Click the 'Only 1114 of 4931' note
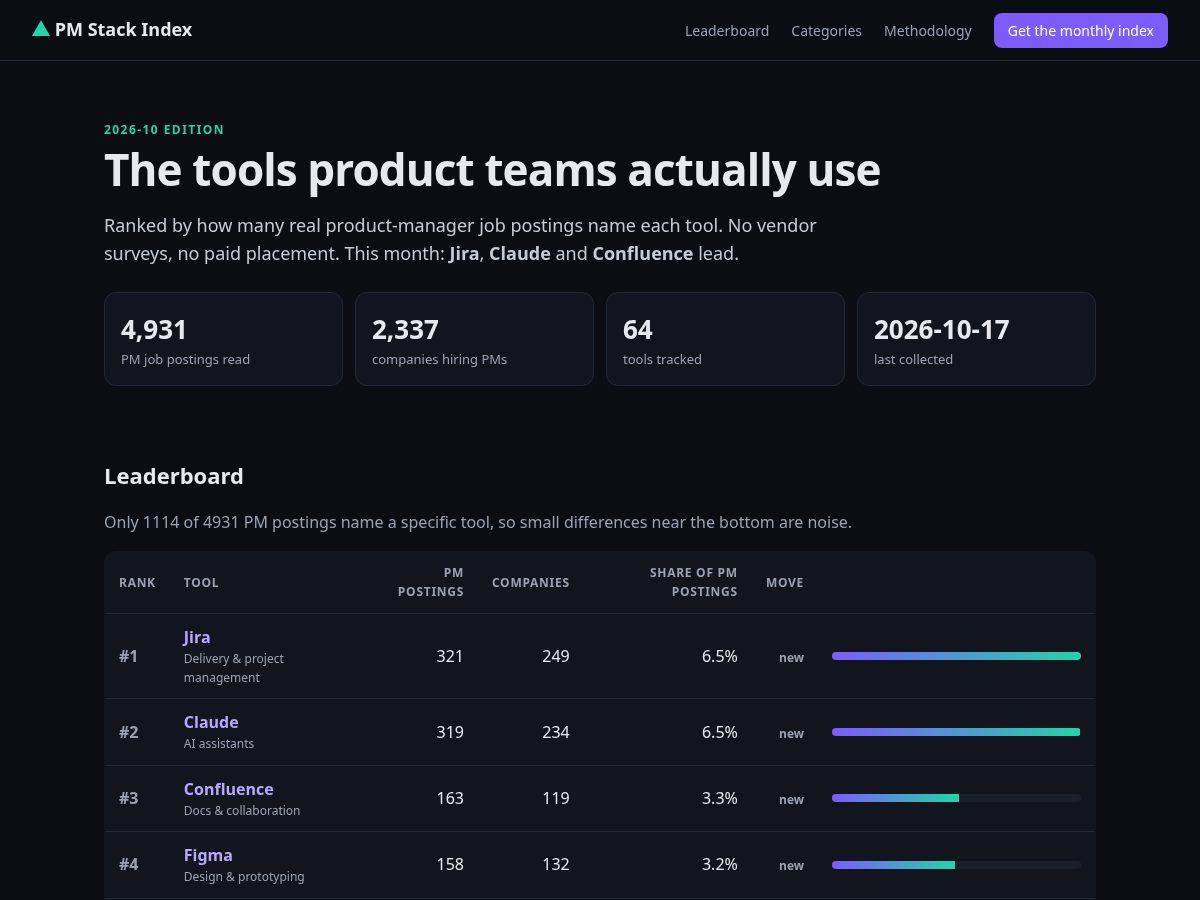Image resolution: width=1200 pixels, height=900 pixels. pos(478,522)
